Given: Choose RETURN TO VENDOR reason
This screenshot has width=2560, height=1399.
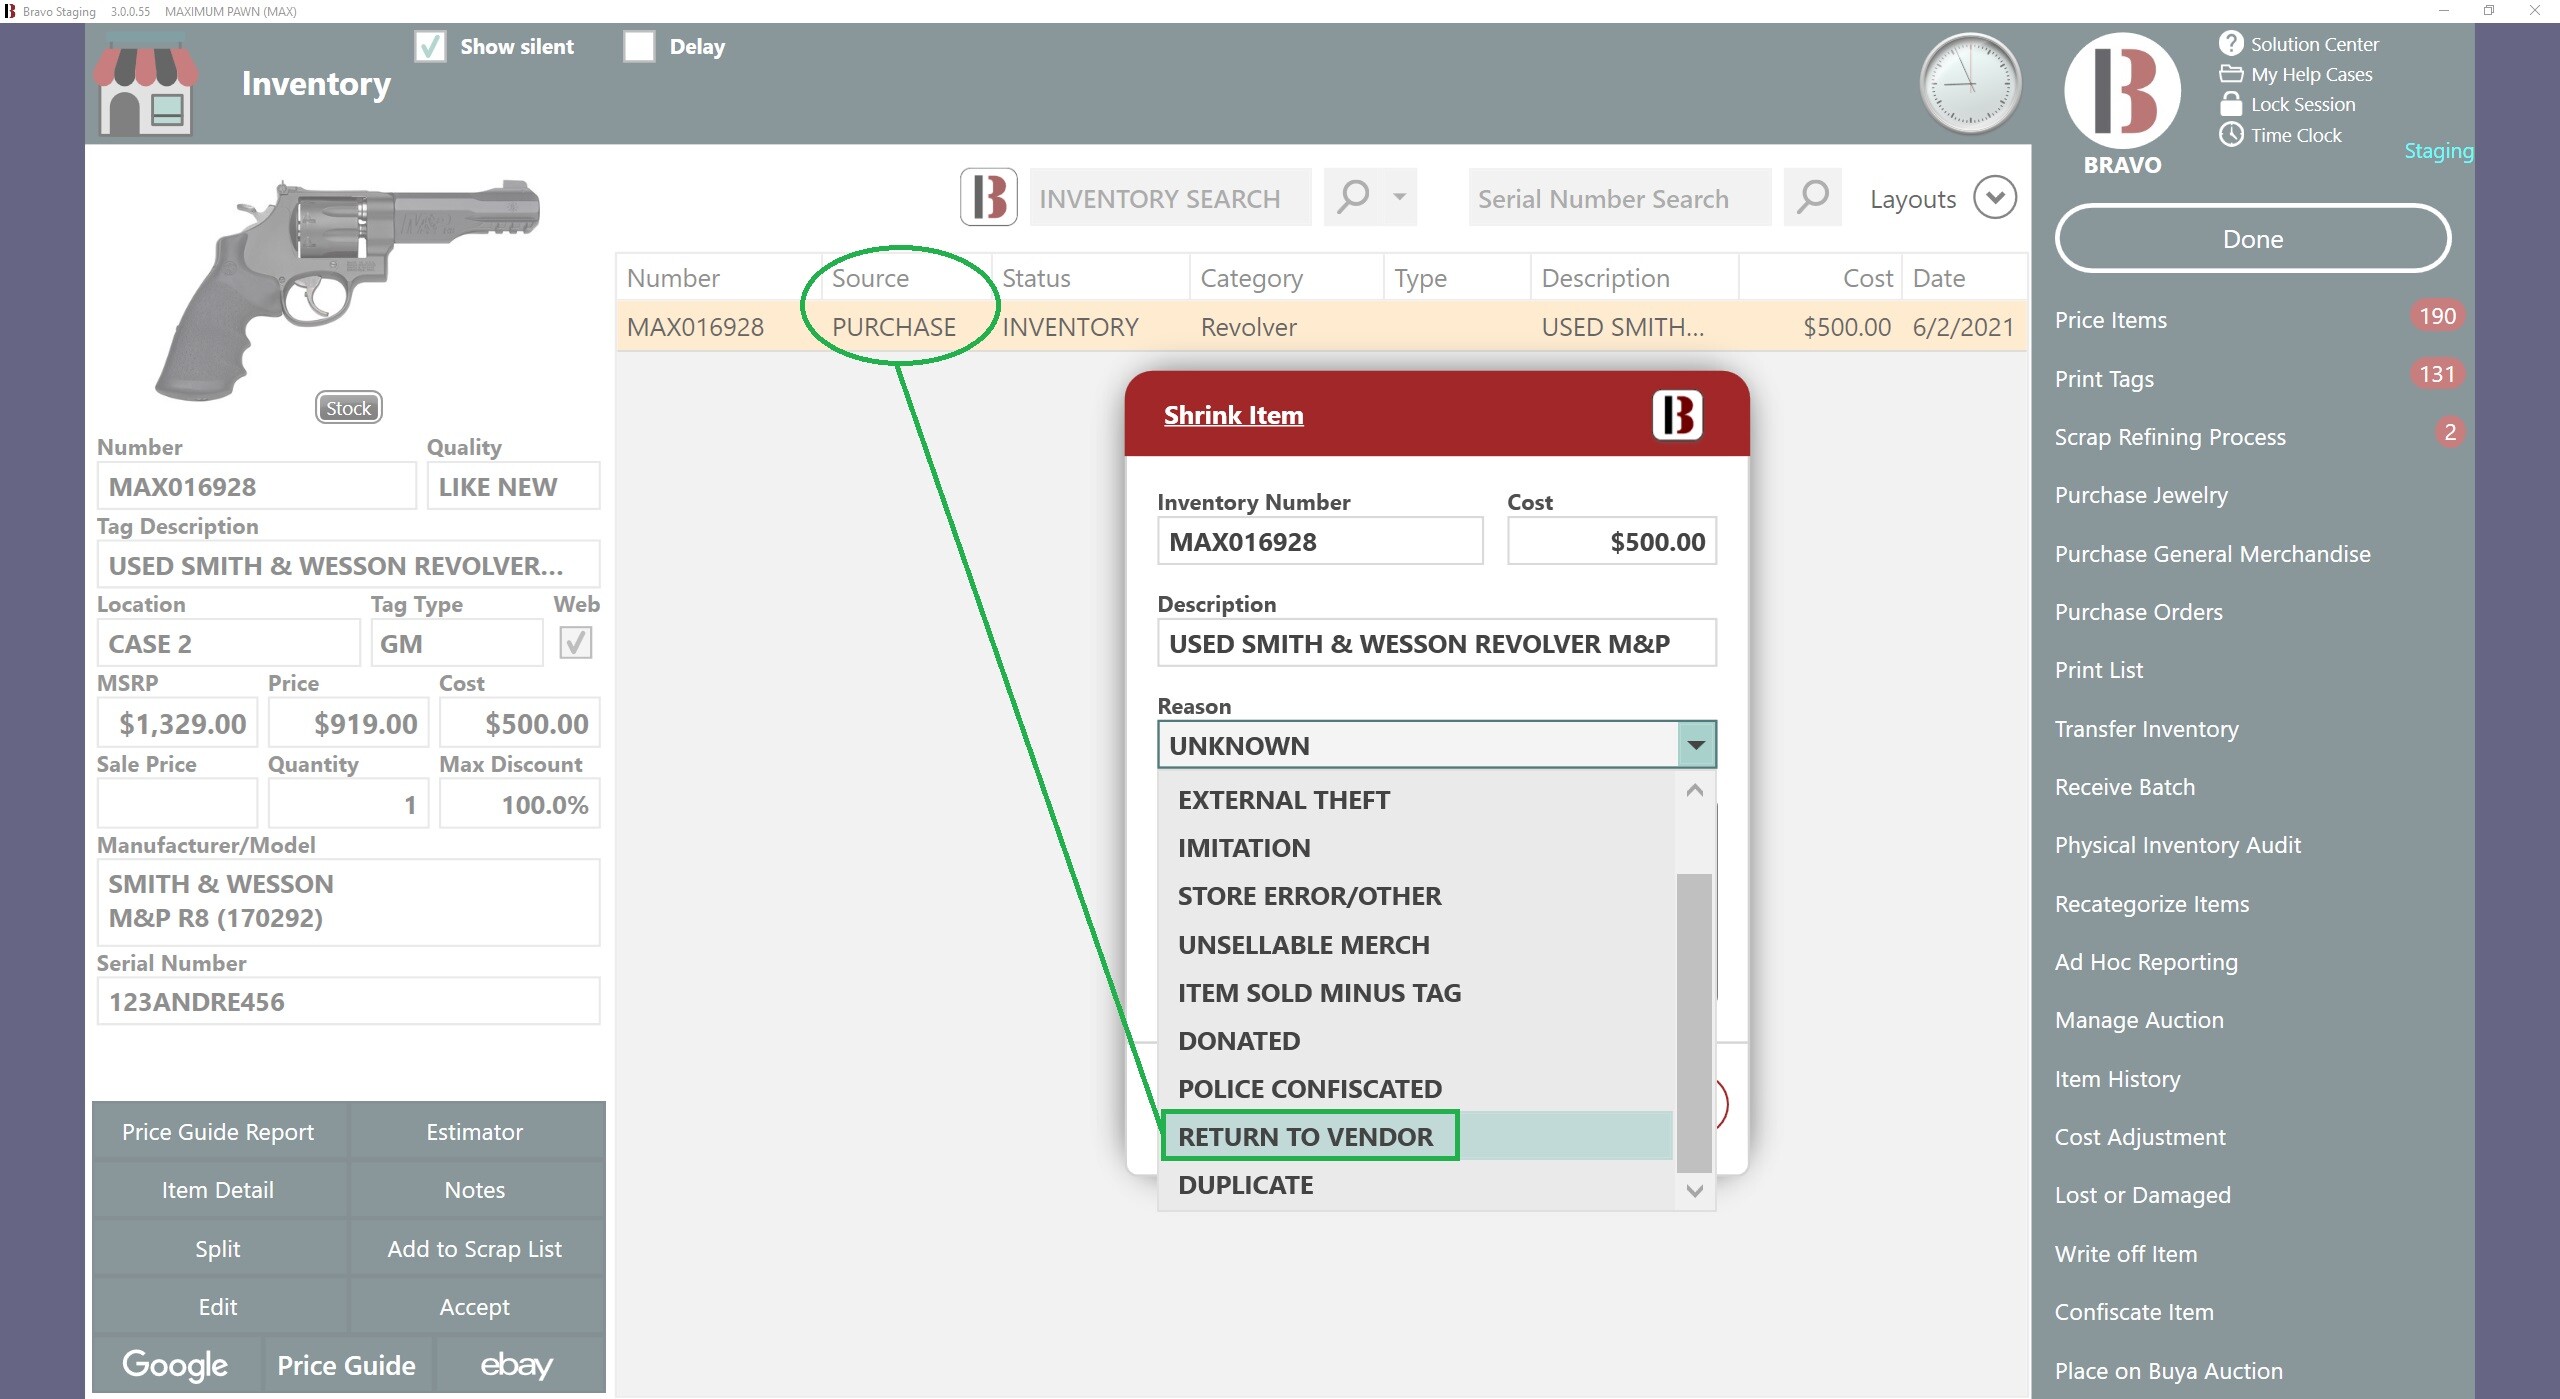Looking at the screenshot, I should pos(1415,1137).
